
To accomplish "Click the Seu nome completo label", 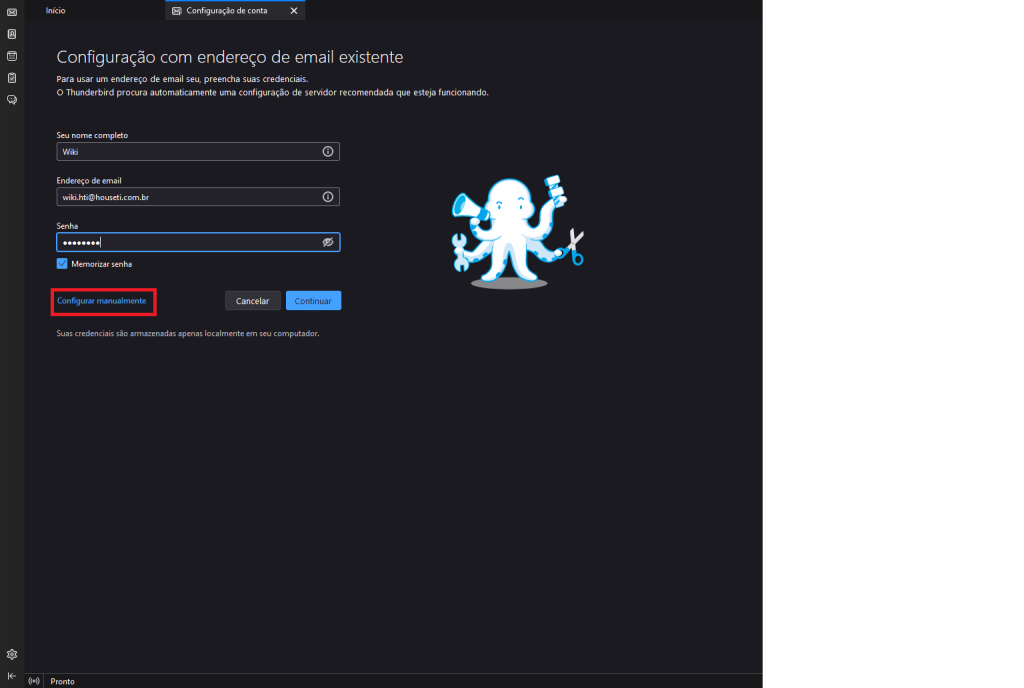I will [x=92, y=135].
